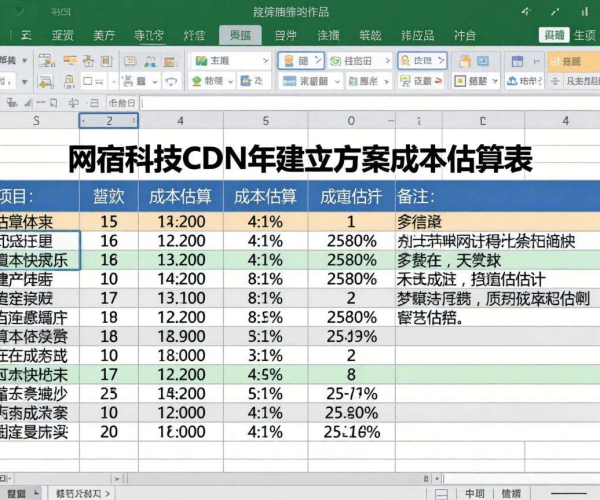
Task: Click the zoom slider line in status bar
Action: (x=568, y=493)
